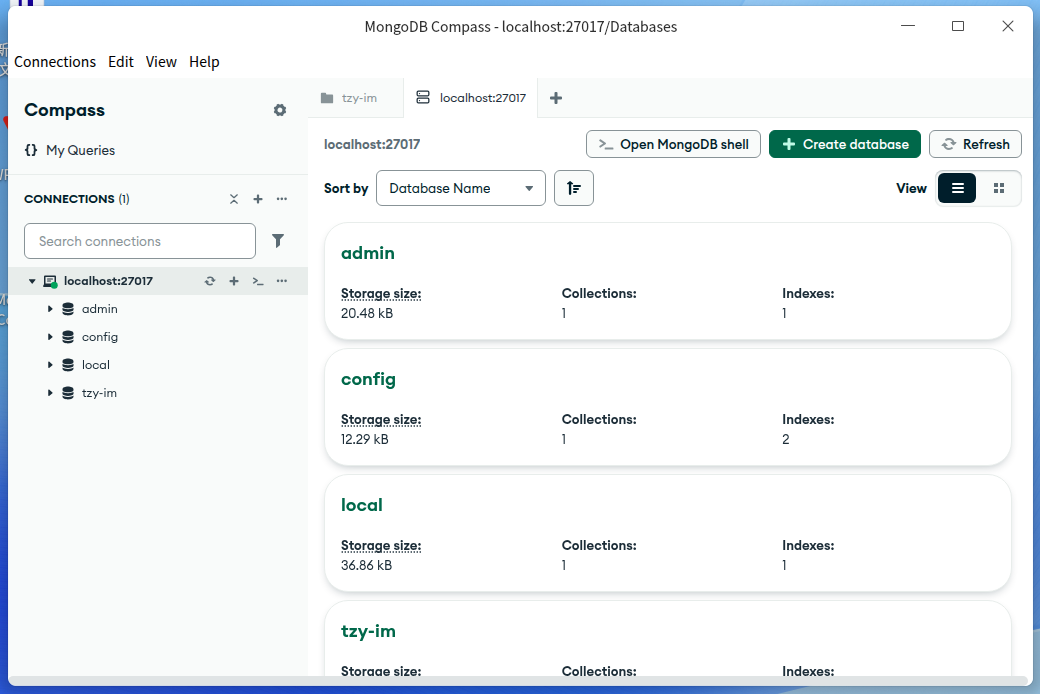This screenshot has height=694, width=1040.
Task: Click Create database button
Action: [844, 144]
